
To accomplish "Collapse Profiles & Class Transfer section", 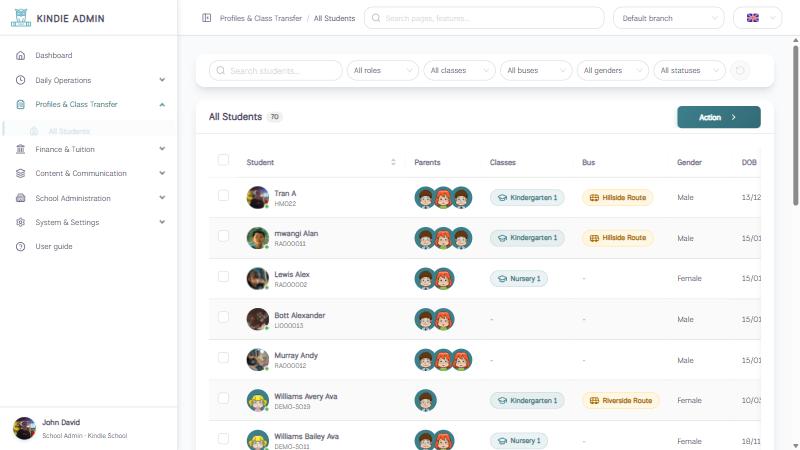I will click(x=89, y=104).
